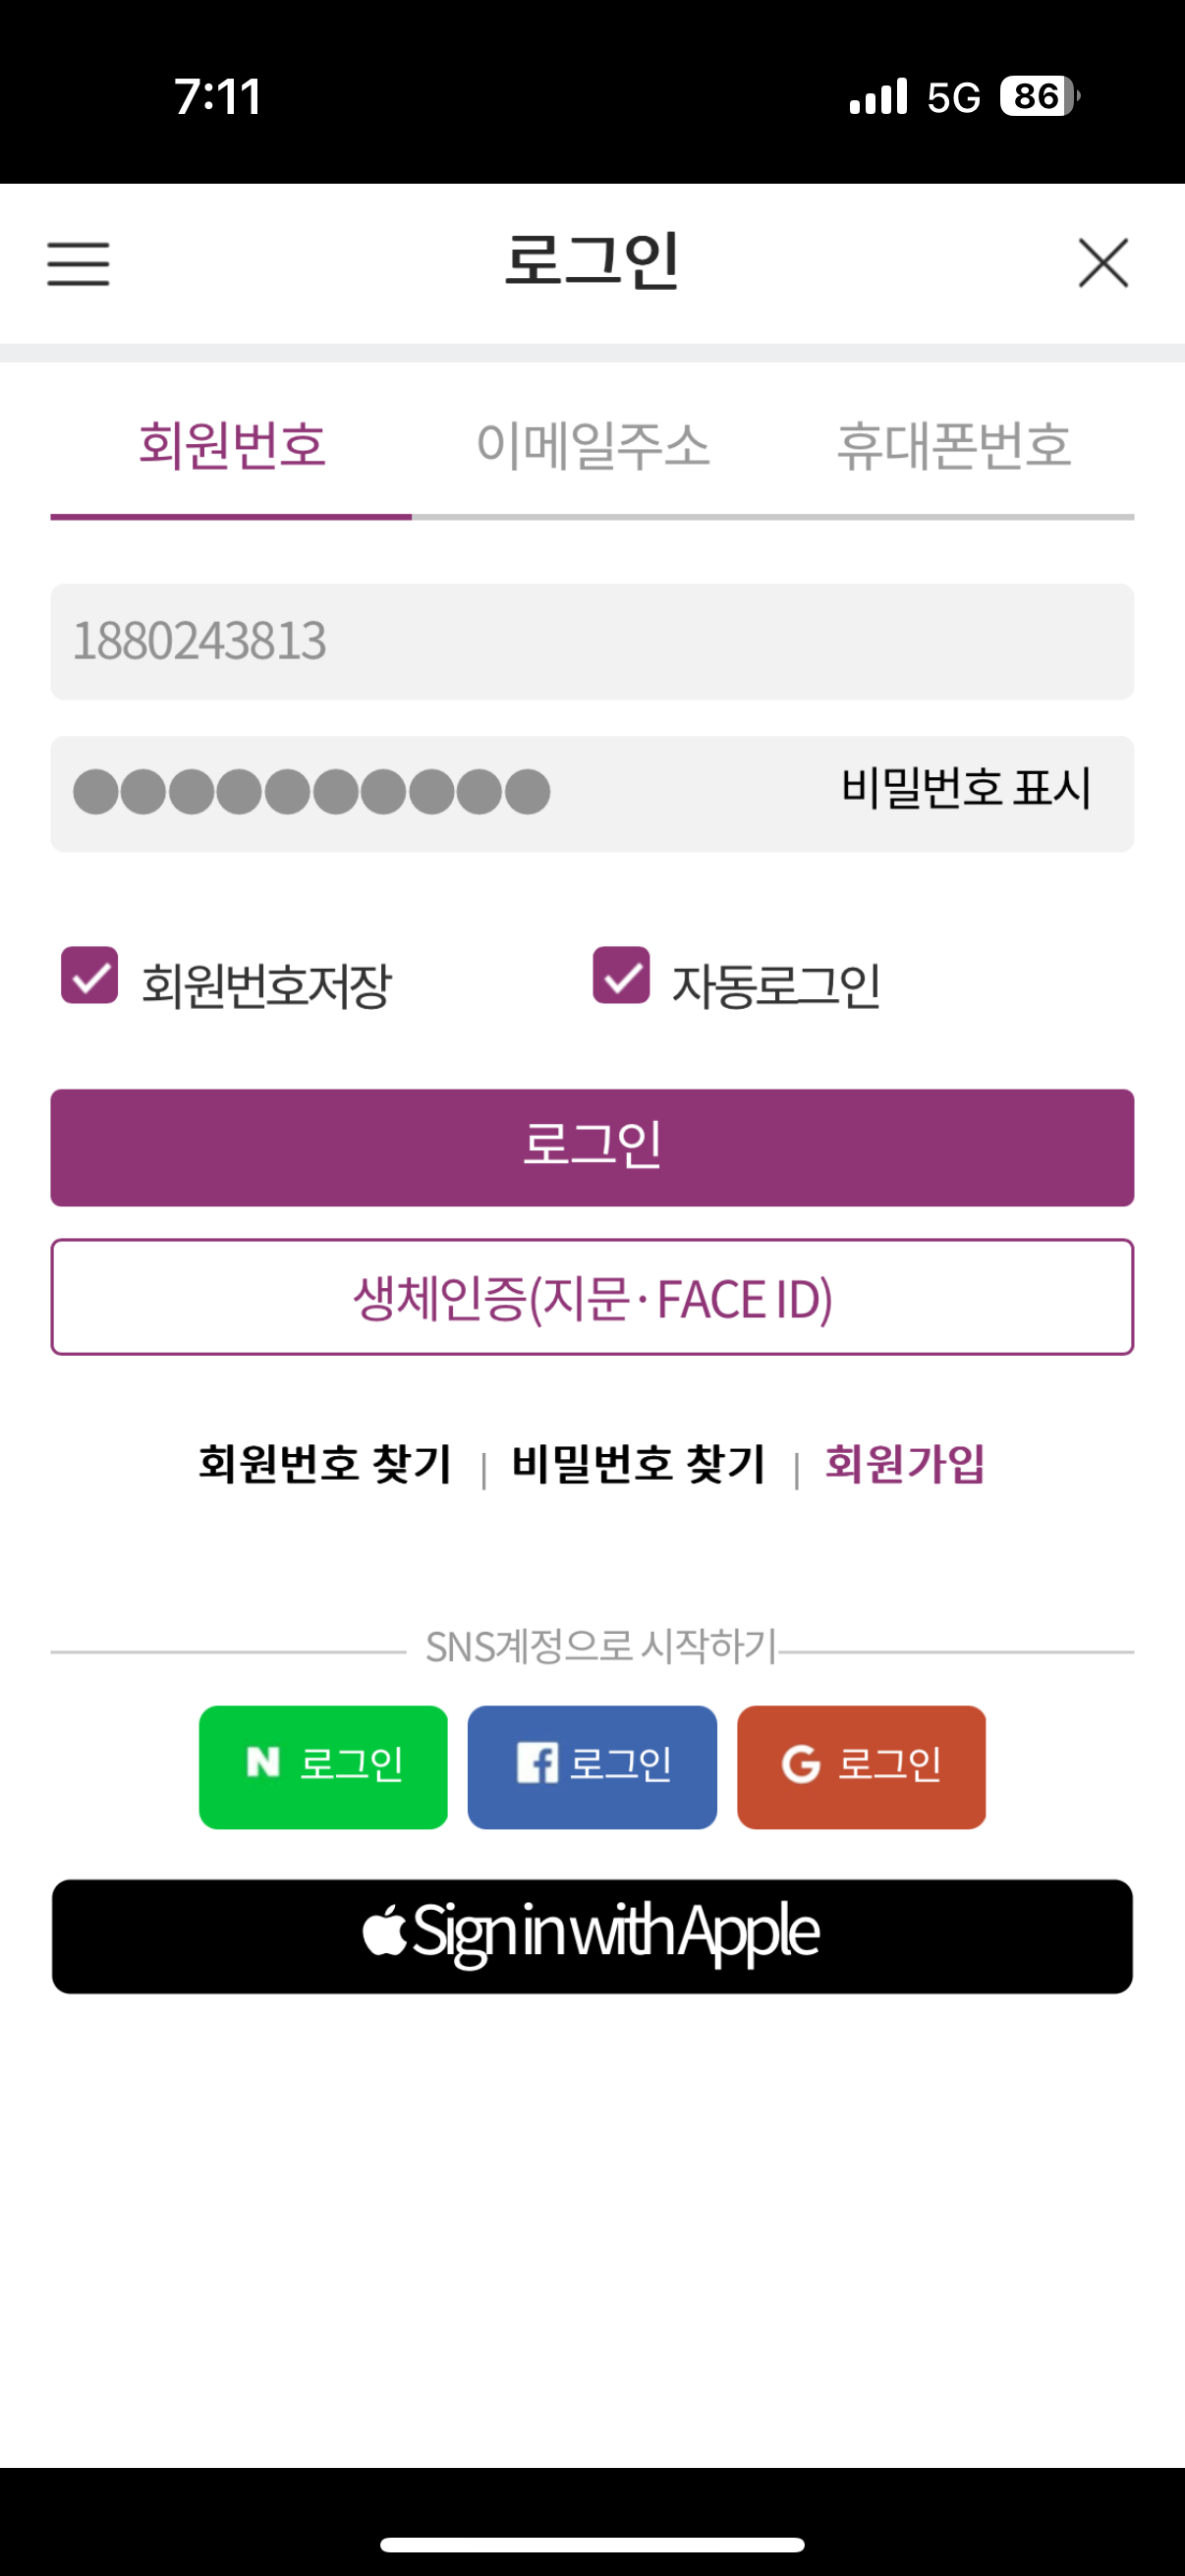Screen dimensions: 1185x2576
Task: Switch to the 휴대폰번호 tab
Action: point(953,446)
